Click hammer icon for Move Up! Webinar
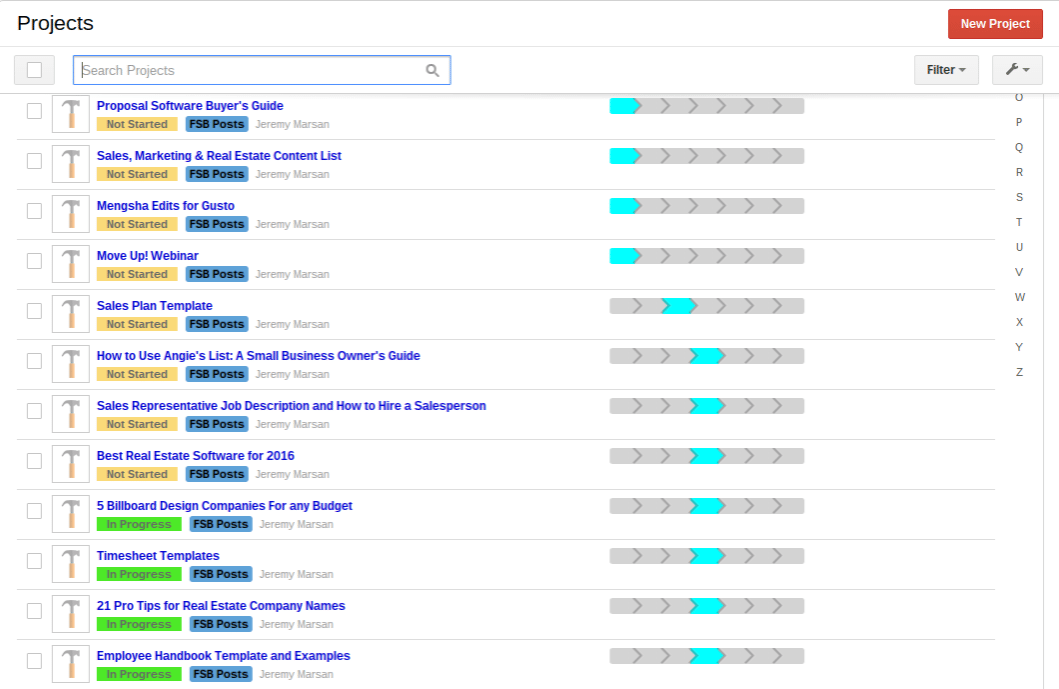1059x689 pixels. (x=71, y=264)
